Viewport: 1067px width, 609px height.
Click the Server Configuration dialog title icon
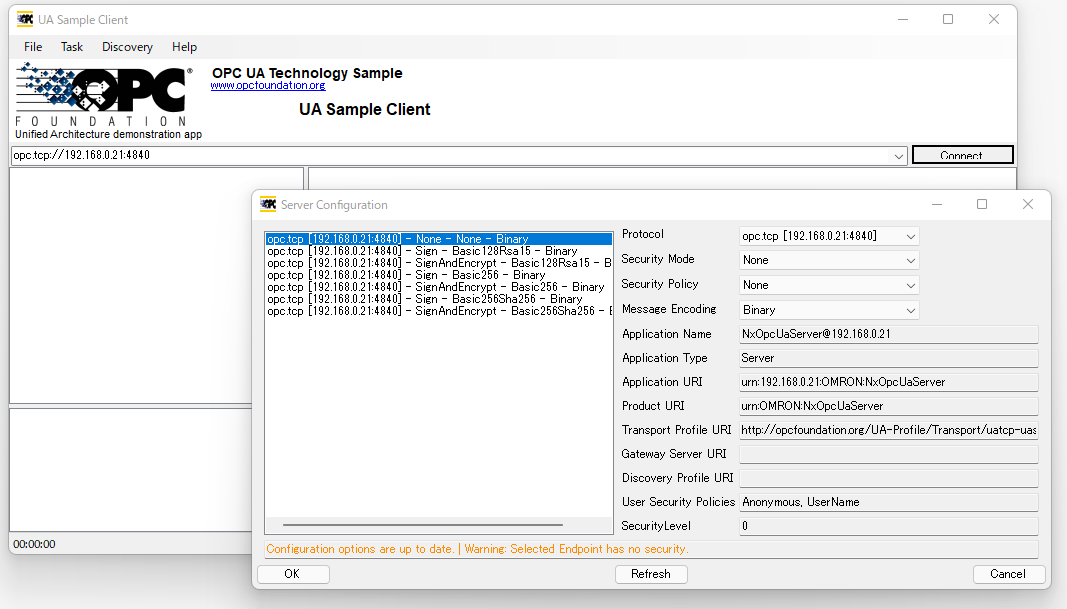point(268,204)
